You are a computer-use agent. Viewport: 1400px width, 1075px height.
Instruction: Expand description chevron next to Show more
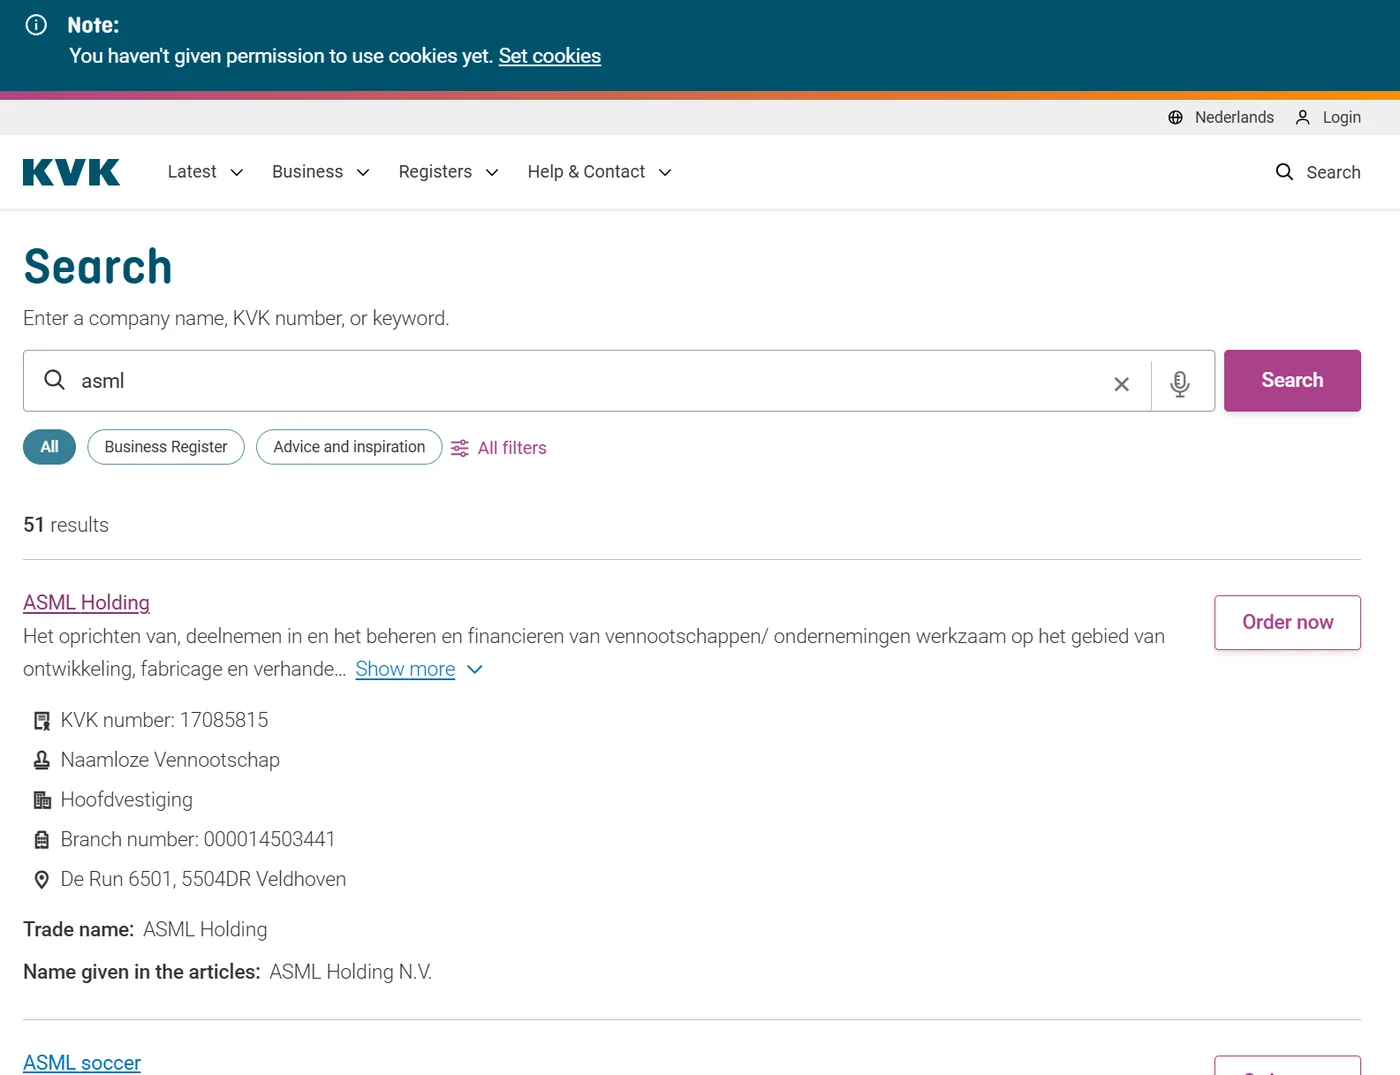475,669
